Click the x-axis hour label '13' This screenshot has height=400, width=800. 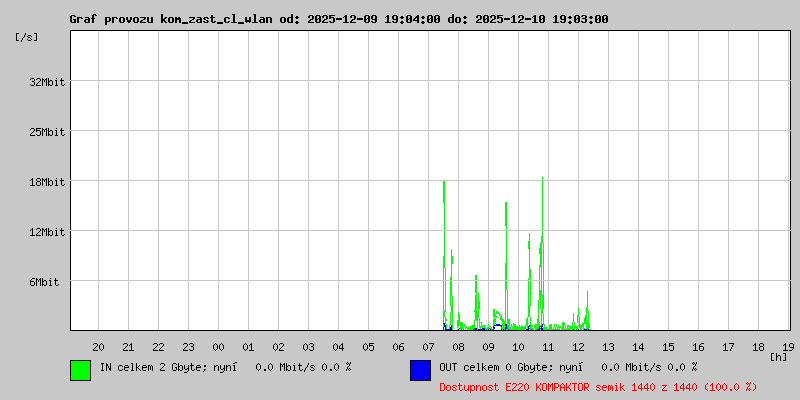[609, 347]
